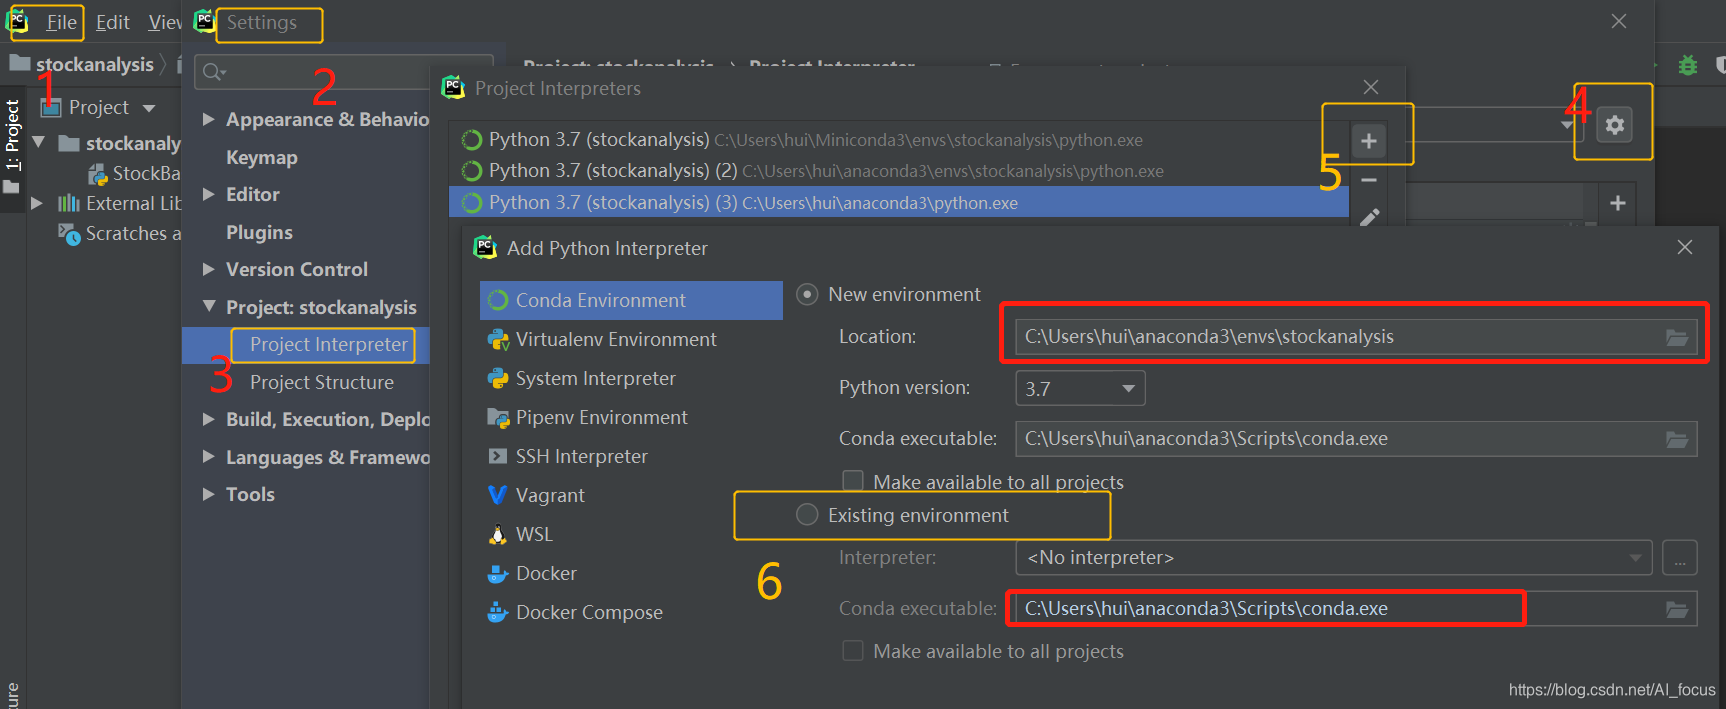Browse folder for Existing environment Conda executable
The width and height of the screenshot is (1726, 709).
click(1677, 609)
